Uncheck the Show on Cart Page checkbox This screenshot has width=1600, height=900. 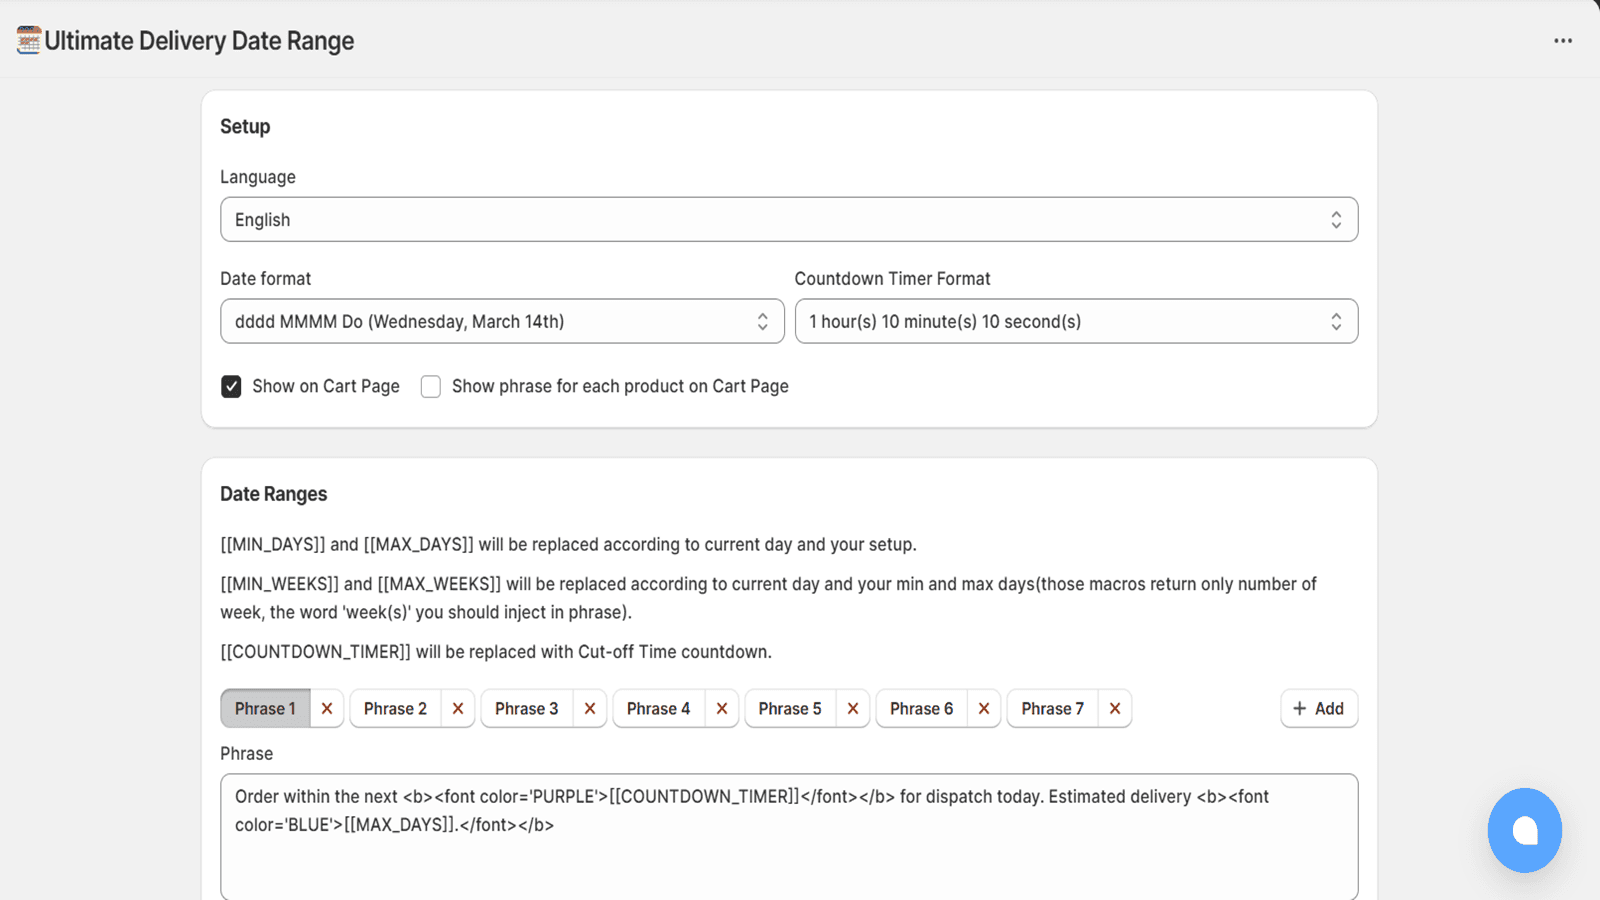click(231, 387)
